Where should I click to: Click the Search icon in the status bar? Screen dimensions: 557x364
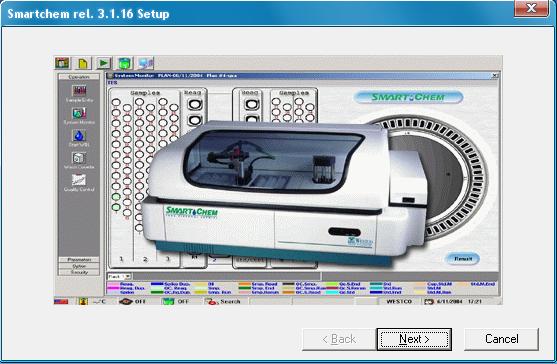[212, 301]
